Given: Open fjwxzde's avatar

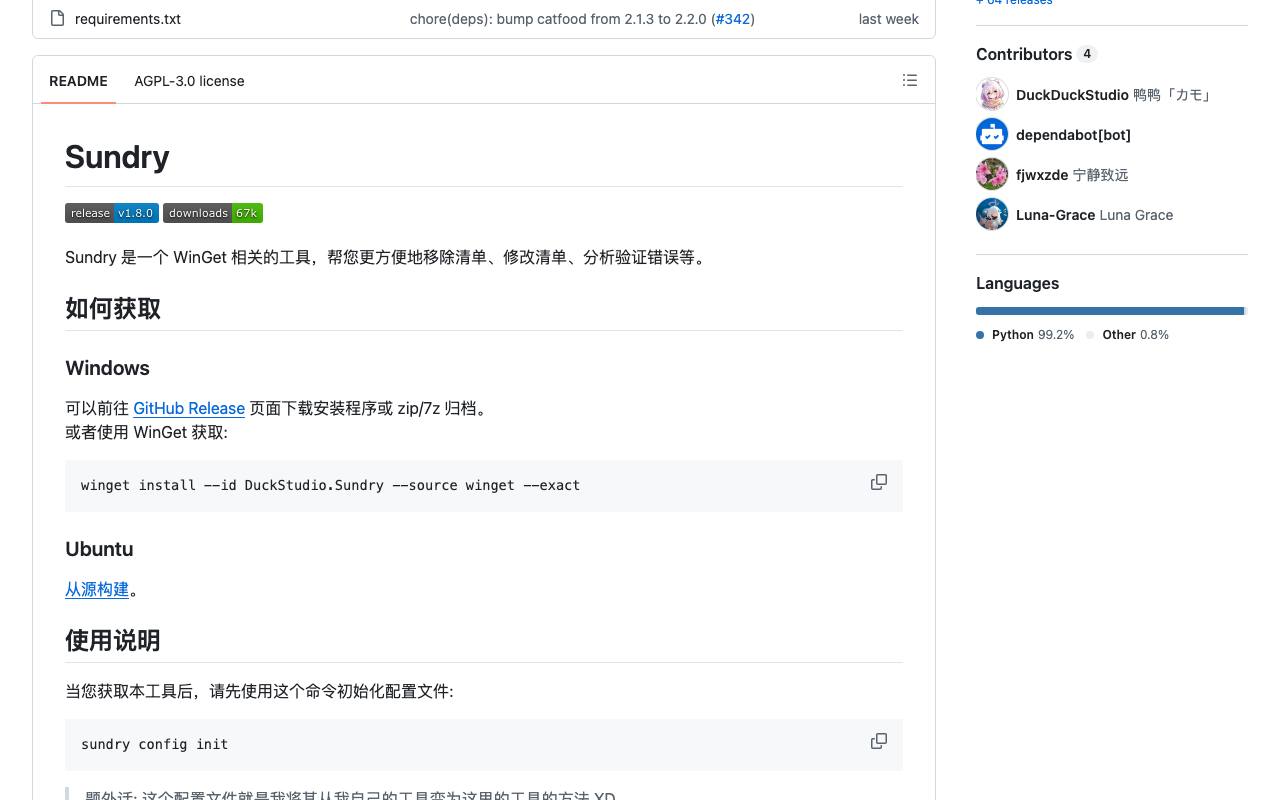Looking at the screenshot, I should pos(992,174).
